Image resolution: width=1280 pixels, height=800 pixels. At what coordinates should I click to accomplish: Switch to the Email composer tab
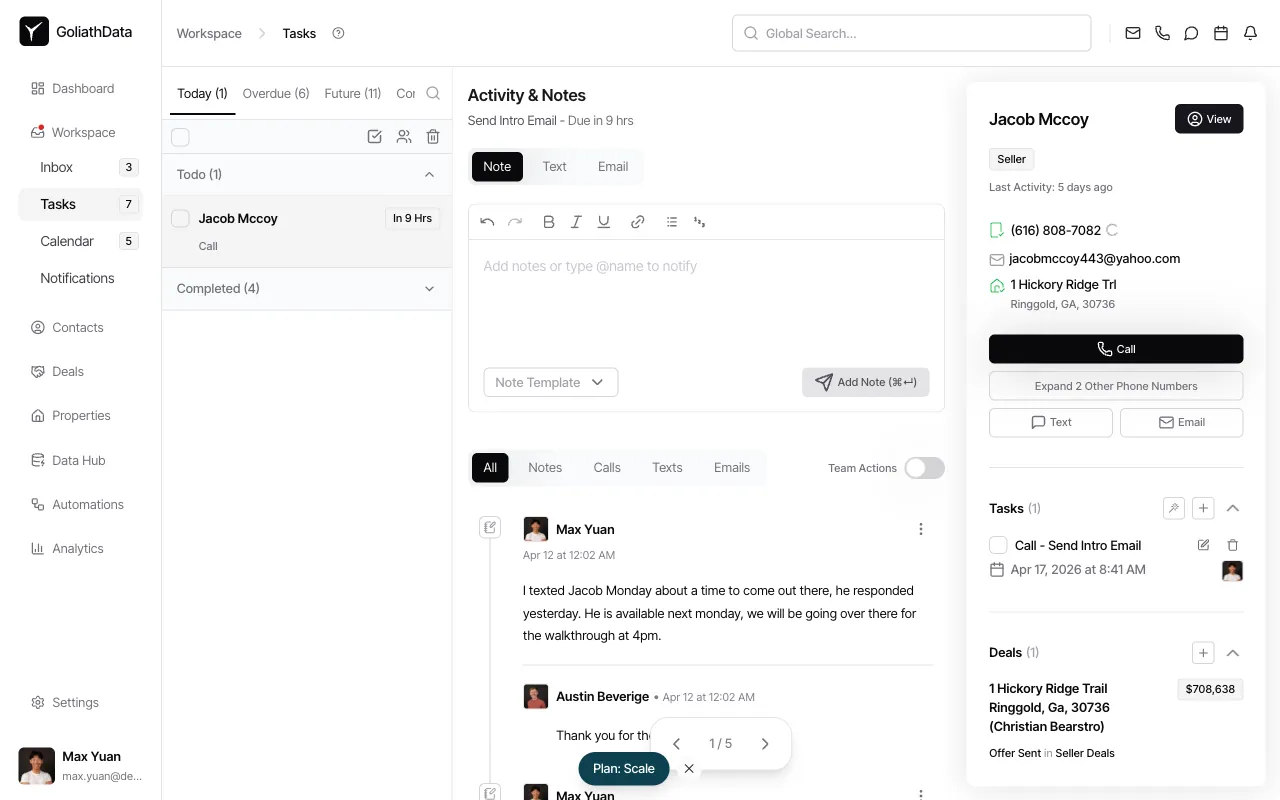click(x=613, y=166)
